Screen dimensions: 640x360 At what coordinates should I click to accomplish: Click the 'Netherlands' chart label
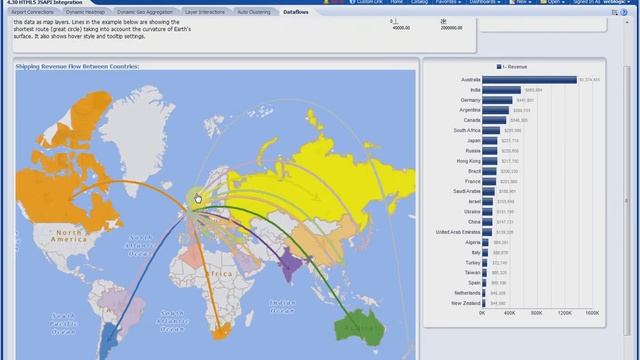(x=467, y=293)
